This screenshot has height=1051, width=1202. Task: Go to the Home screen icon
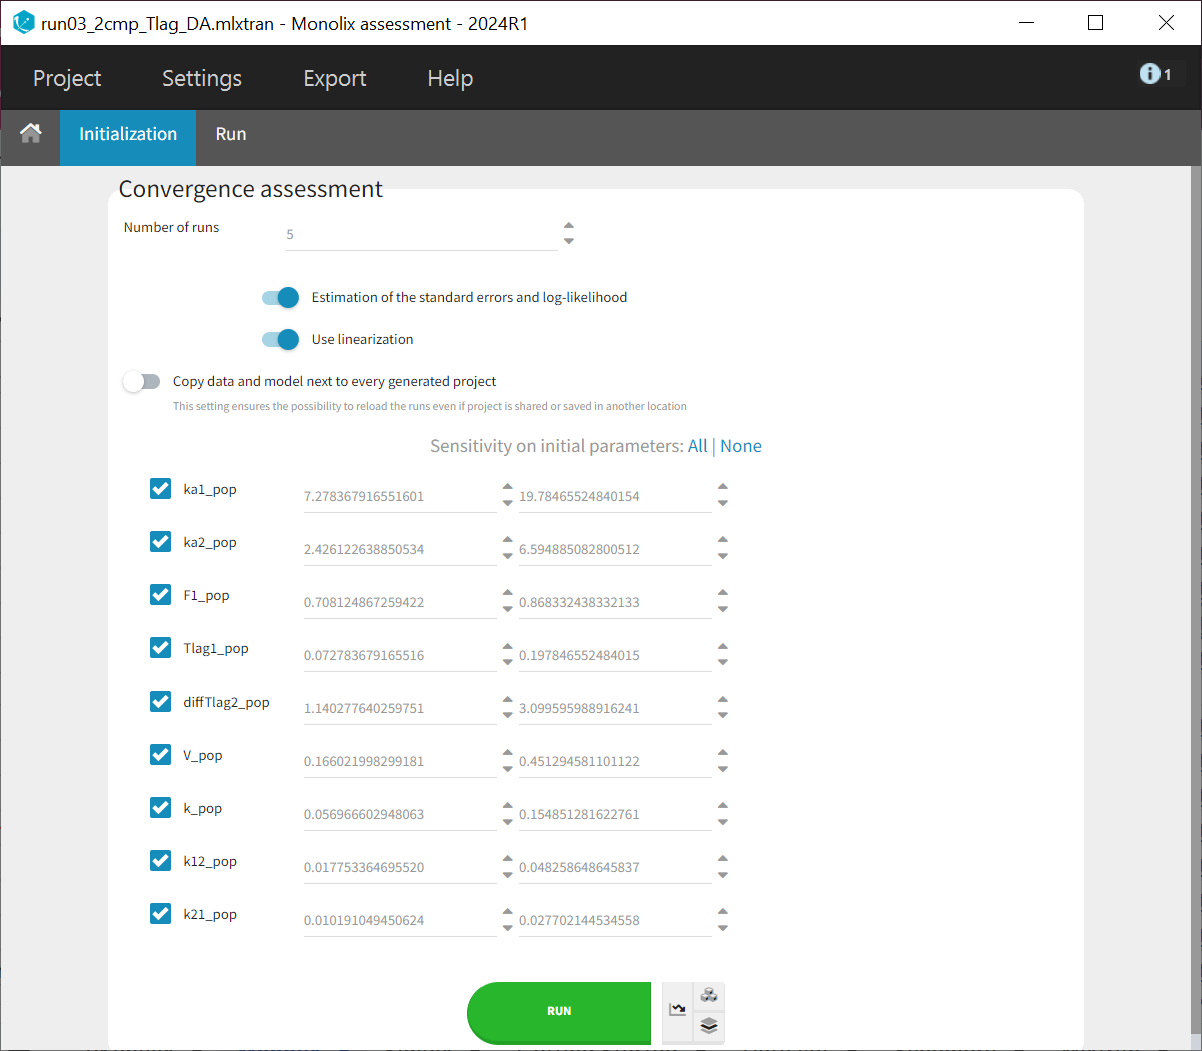pyautogui.click(x=30, y=134)
